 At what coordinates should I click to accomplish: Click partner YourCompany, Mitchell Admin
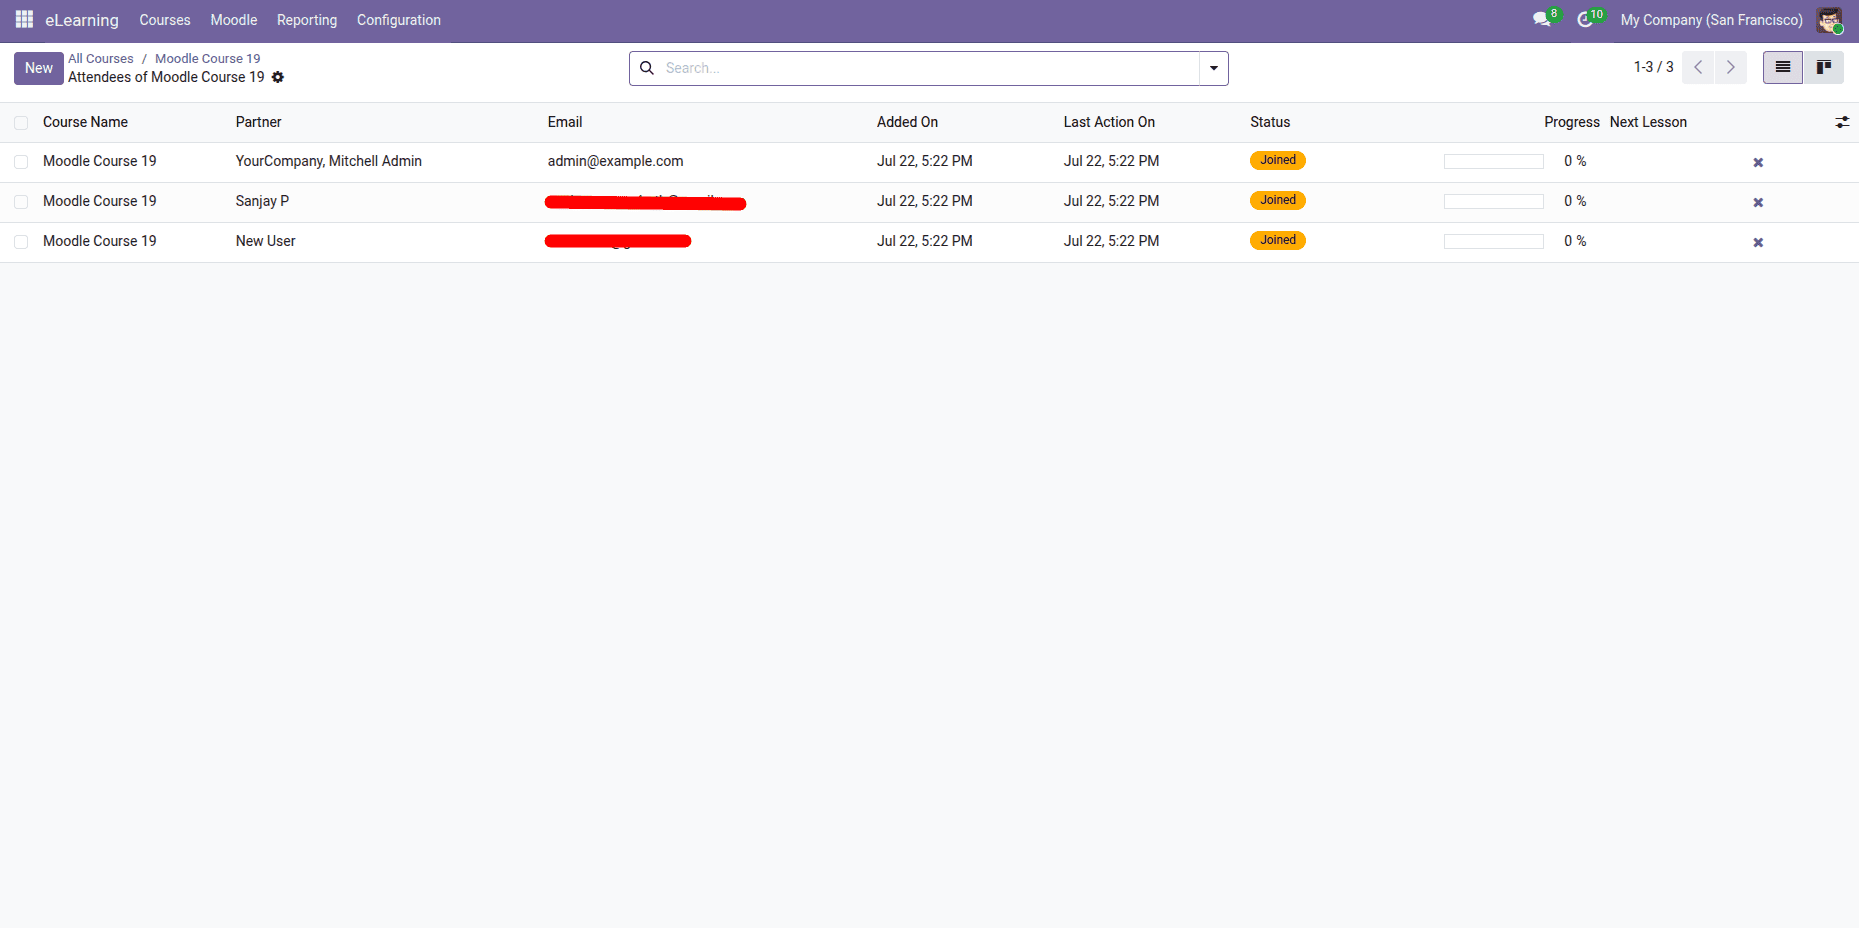click(x=329, y=161)
